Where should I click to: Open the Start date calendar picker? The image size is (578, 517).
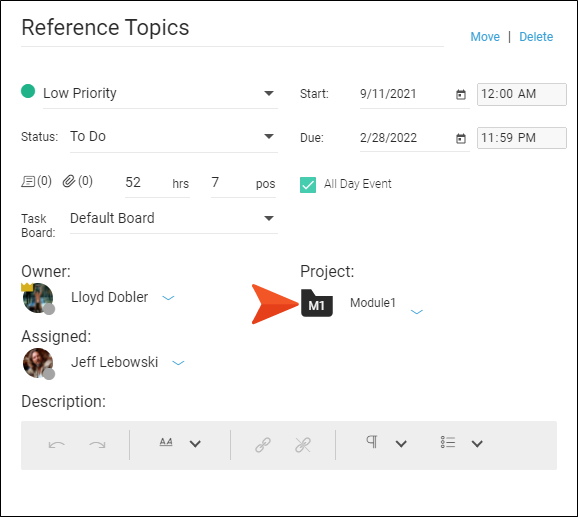pyautogui.click(x=461, y=94)
